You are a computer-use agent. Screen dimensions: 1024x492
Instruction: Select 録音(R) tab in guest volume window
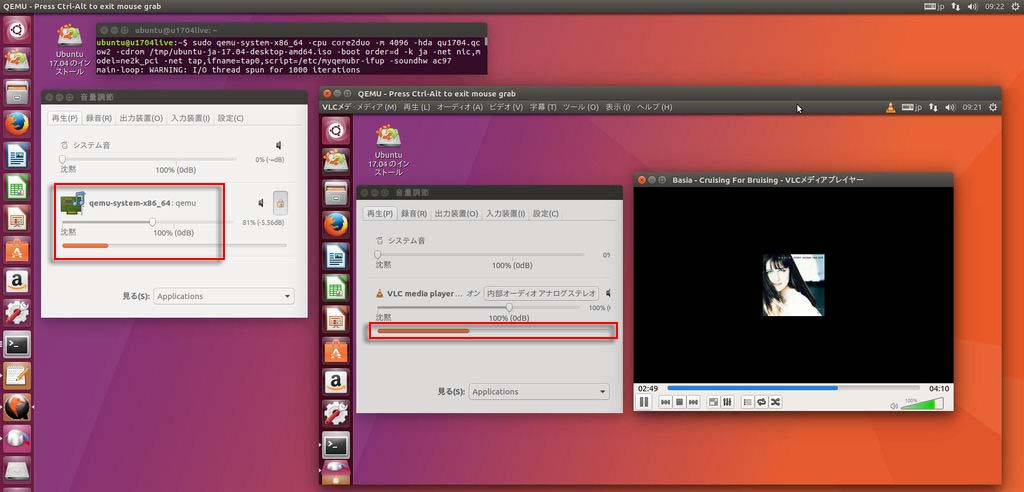point(414,214)
